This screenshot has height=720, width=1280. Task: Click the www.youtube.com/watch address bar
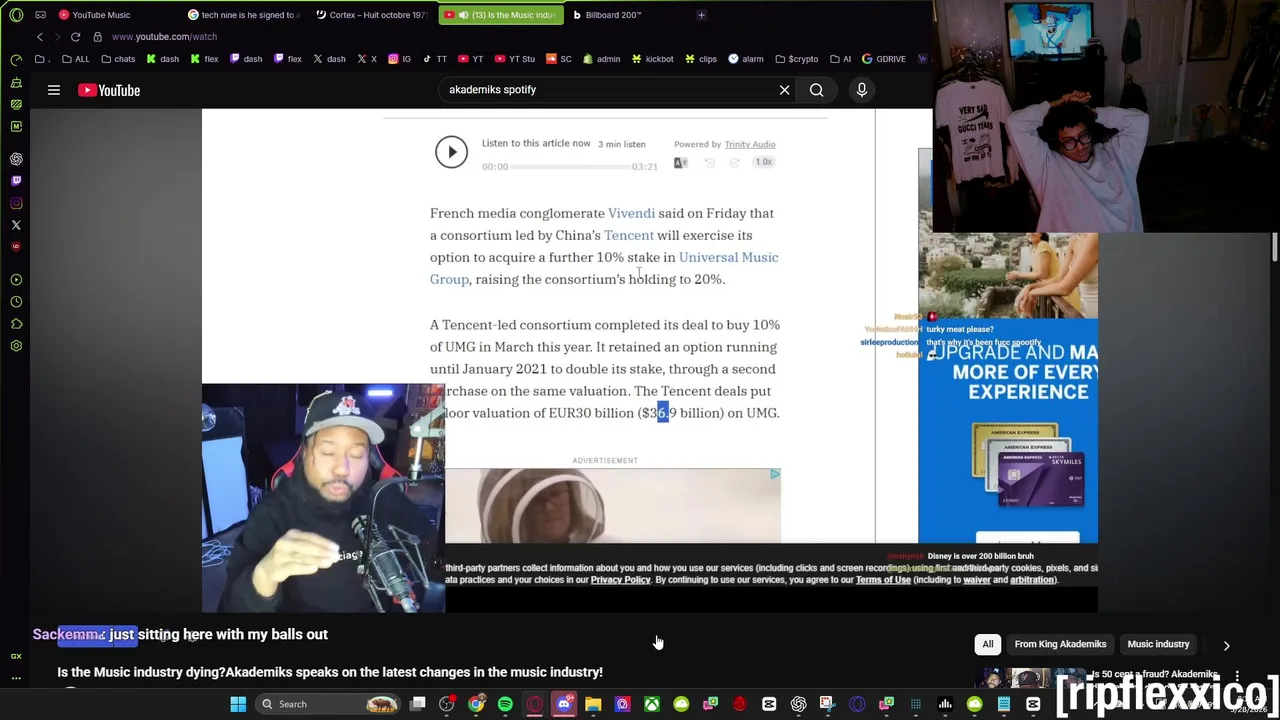[164, 37]
